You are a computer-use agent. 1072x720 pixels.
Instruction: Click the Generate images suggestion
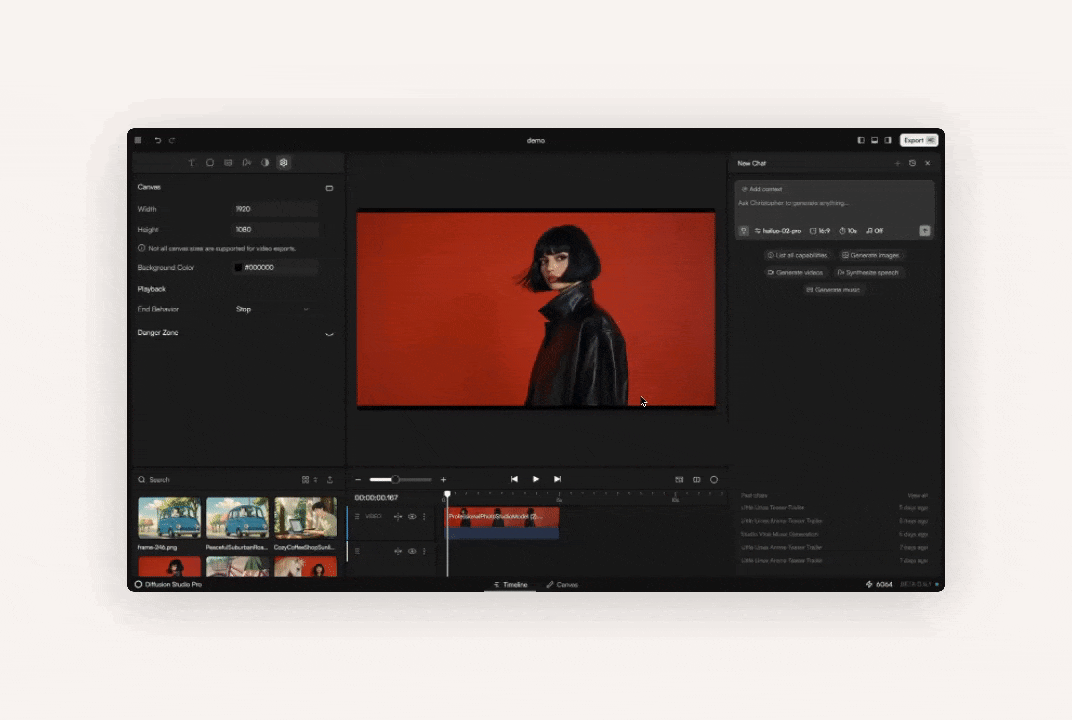[870, 255]
